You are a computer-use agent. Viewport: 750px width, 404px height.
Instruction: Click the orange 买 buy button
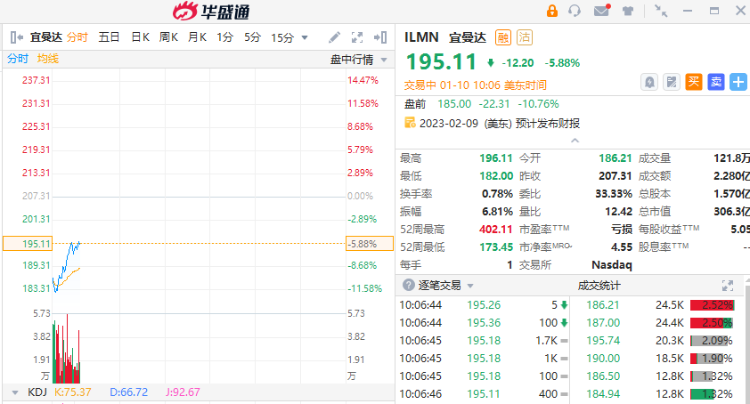[x=693, y=82]
